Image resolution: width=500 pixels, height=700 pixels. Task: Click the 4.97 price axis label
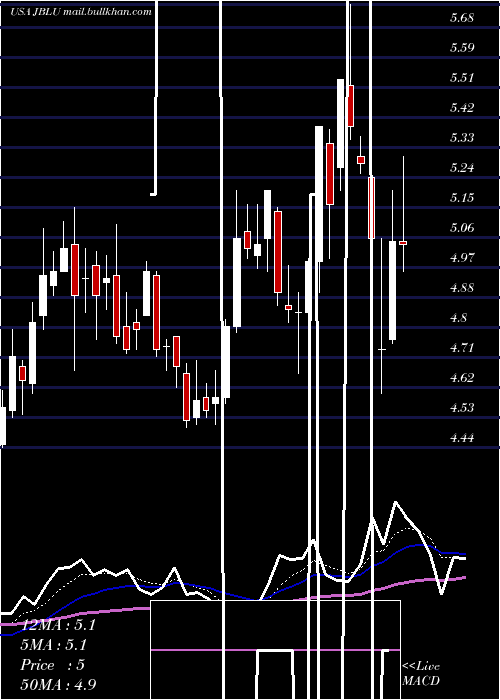[462, 258]
